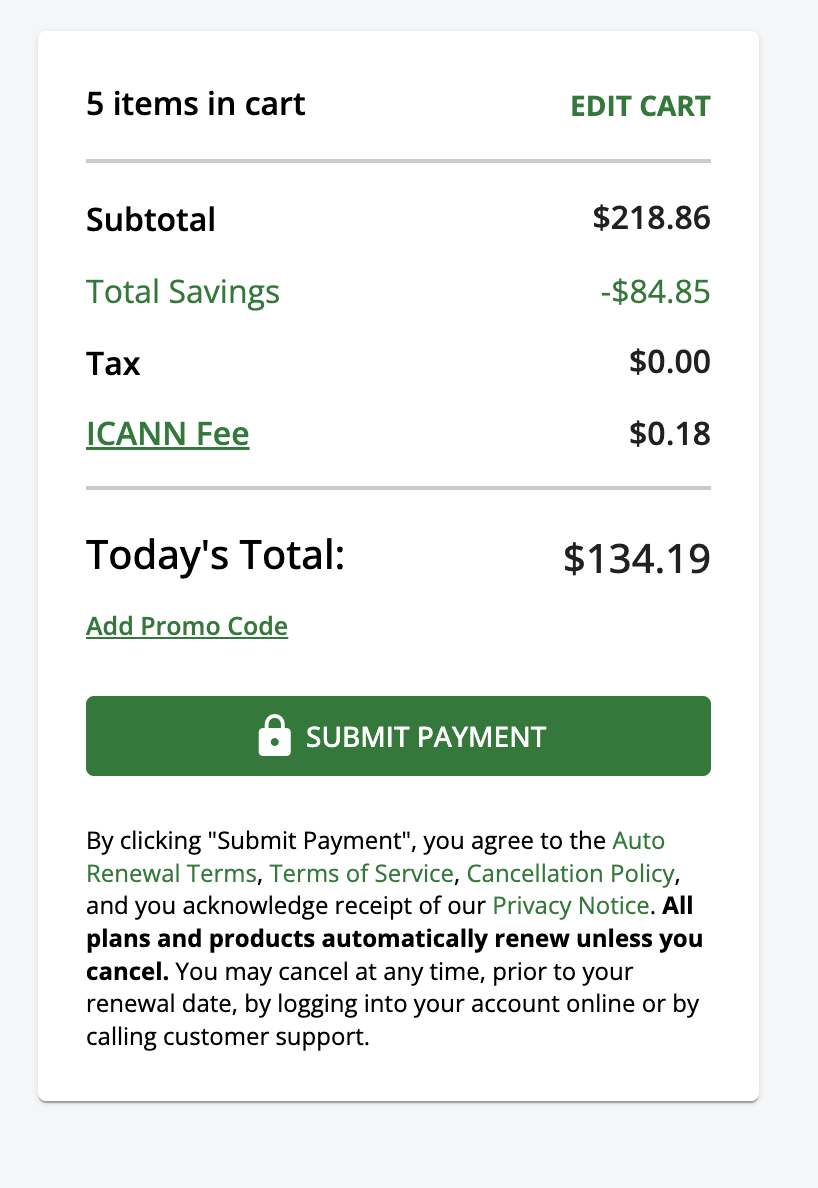Select the $0.18 ICANN fee amount

[669, 433]
